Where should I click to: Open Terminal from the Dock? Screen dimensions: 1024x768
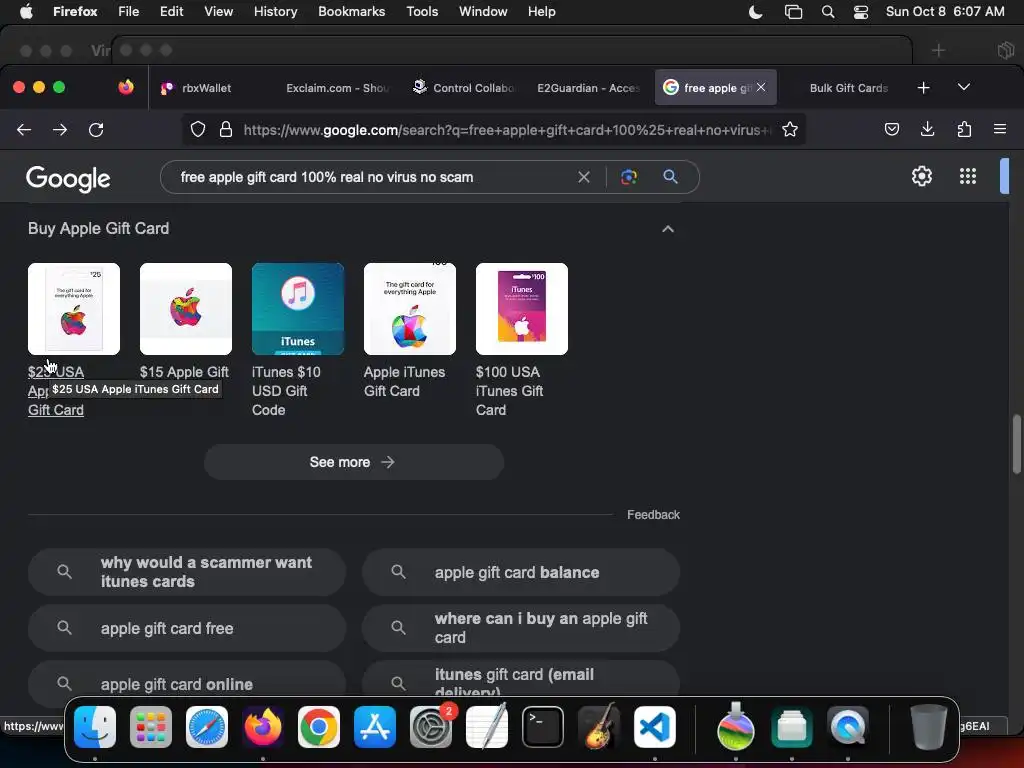coord(543,727)
